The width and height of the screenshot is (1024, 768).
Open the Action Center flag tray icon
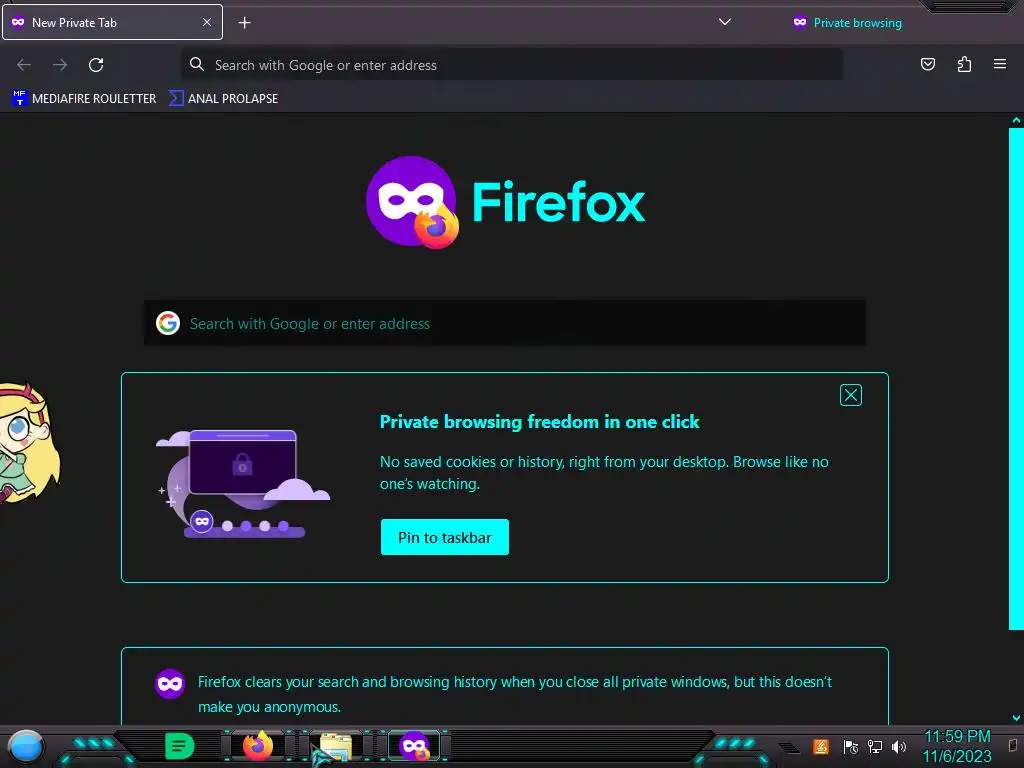click(850, 746)
